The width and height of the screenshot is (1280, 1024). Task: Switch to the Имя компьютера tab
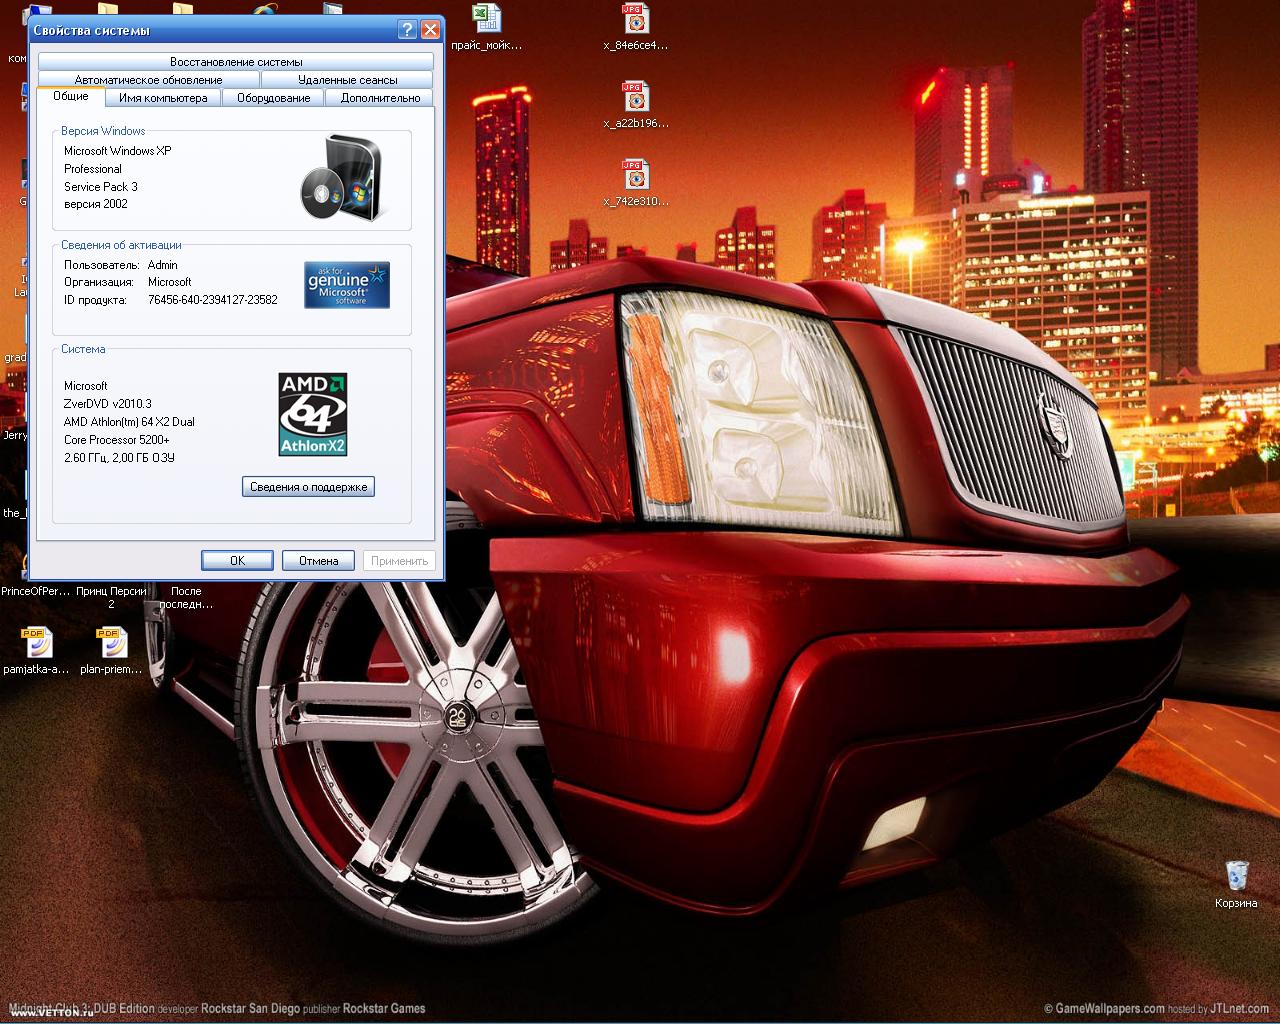click(x=163, y=98)
